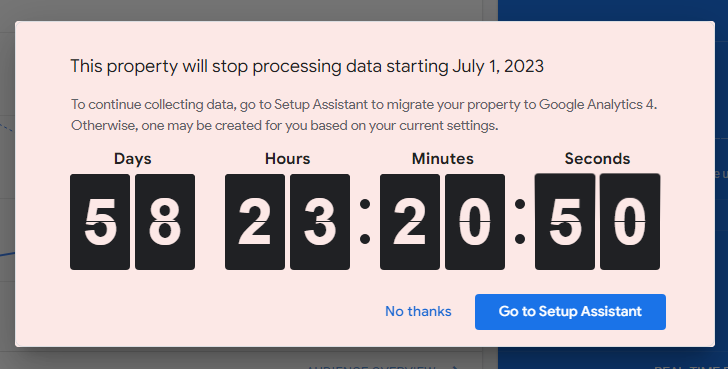The width and height of the screenshot is (728, 369).
Task: Click the Google Analytics 4 description text
Action: [364, 115]
